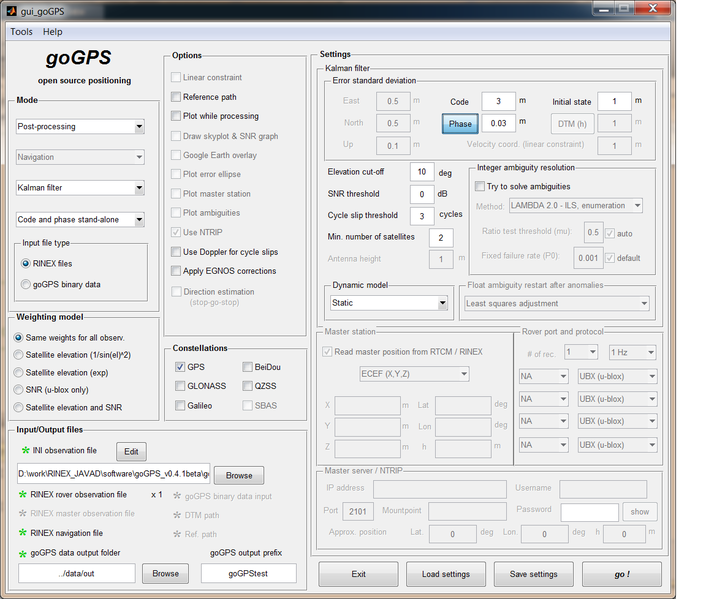
Task: Click the green star beside INI observation file
Action: [24, 452]
